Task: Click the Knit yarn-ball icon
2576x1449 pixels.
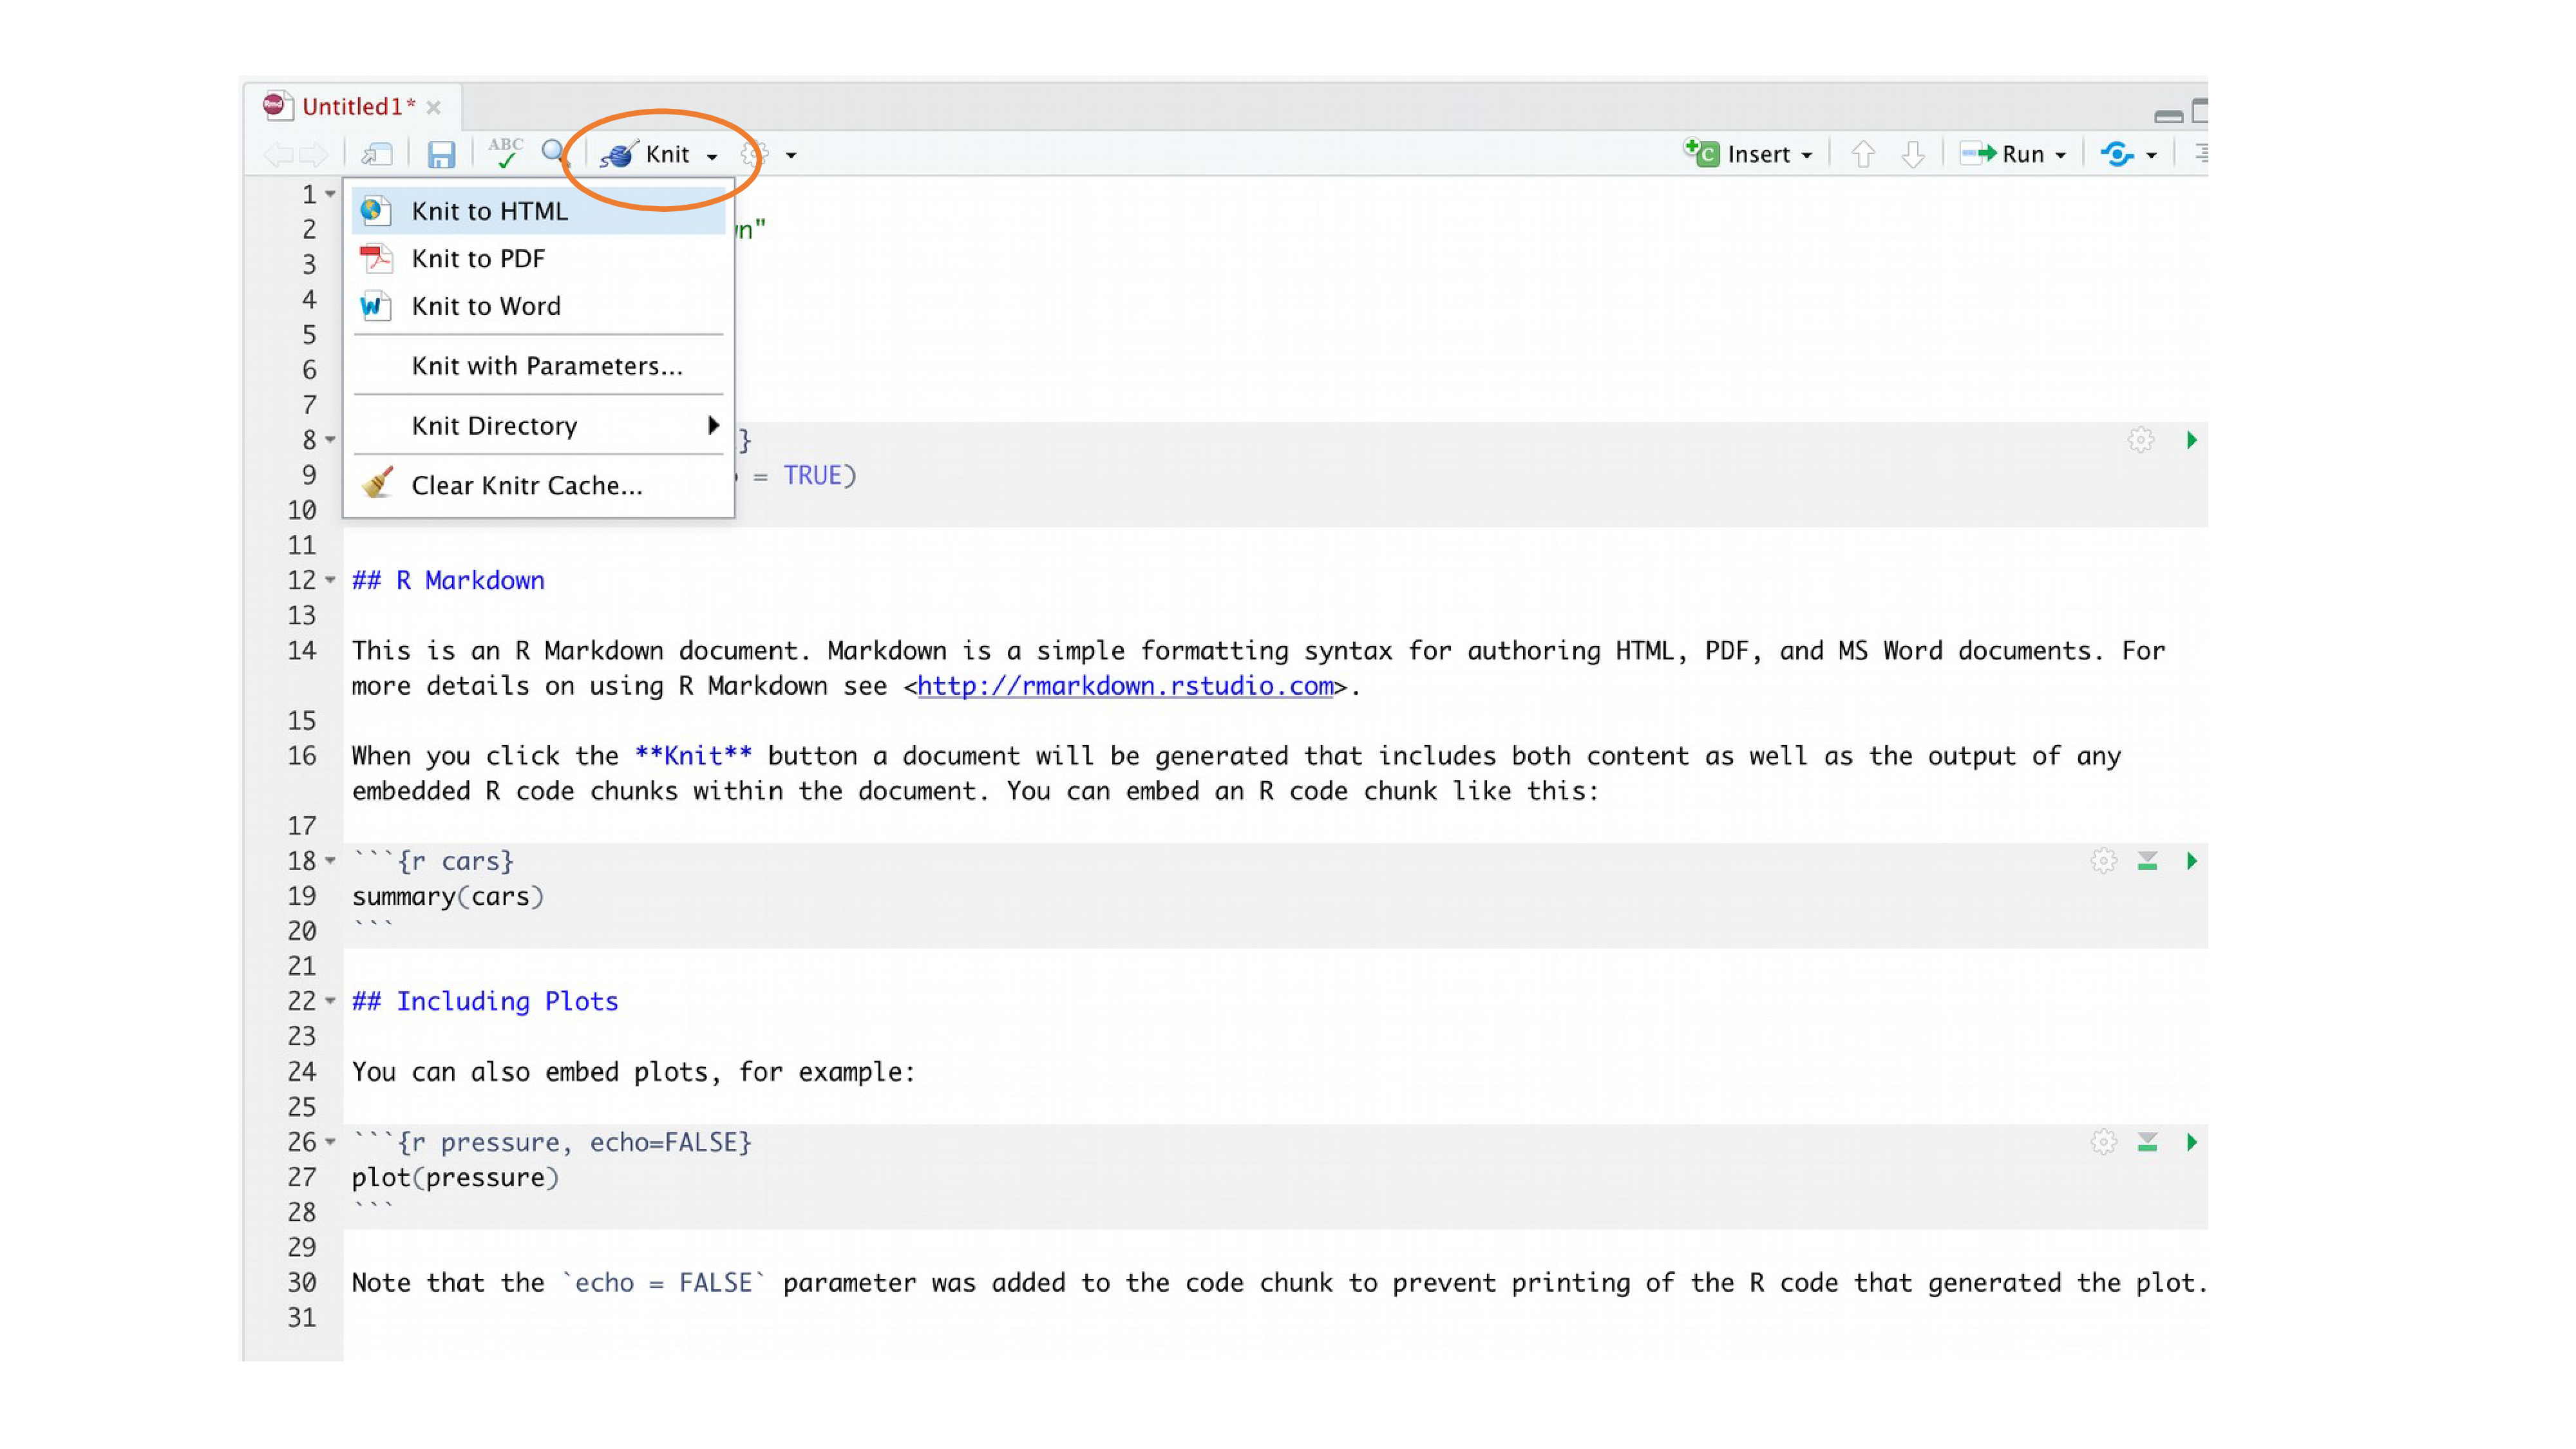Action: click(619, 154)
